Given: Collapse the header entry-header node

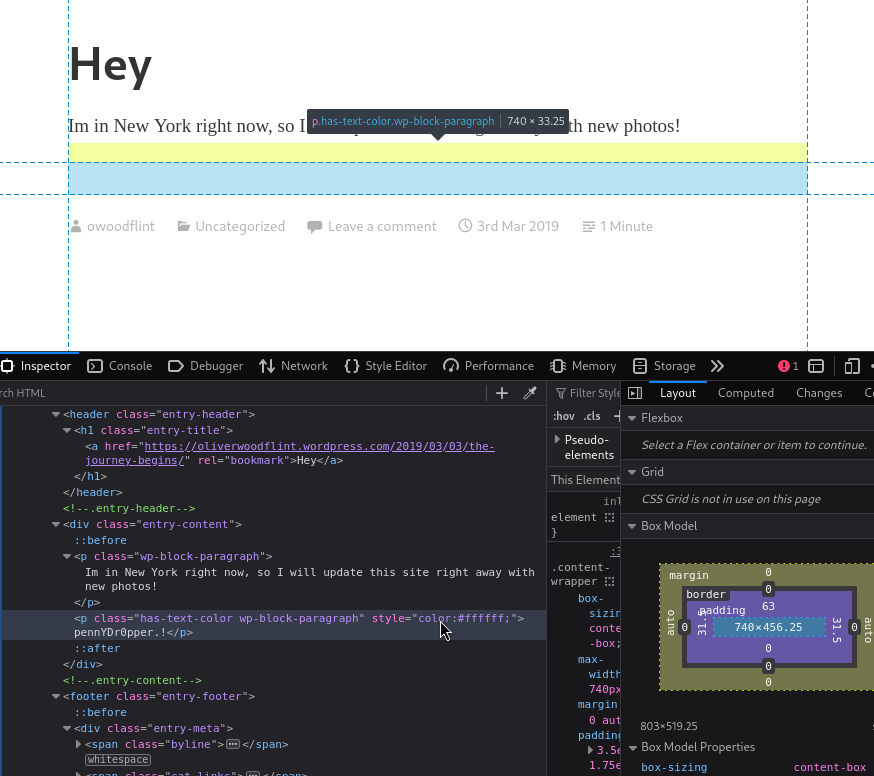Looking at the screenshot, I should (56, 414).
